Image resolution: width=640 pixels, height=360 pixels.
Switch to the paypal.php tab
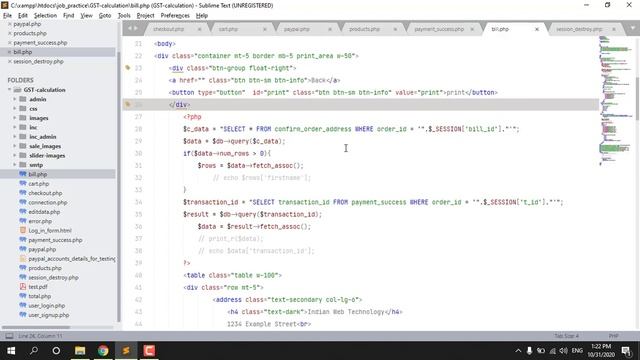tap(297, 29)
